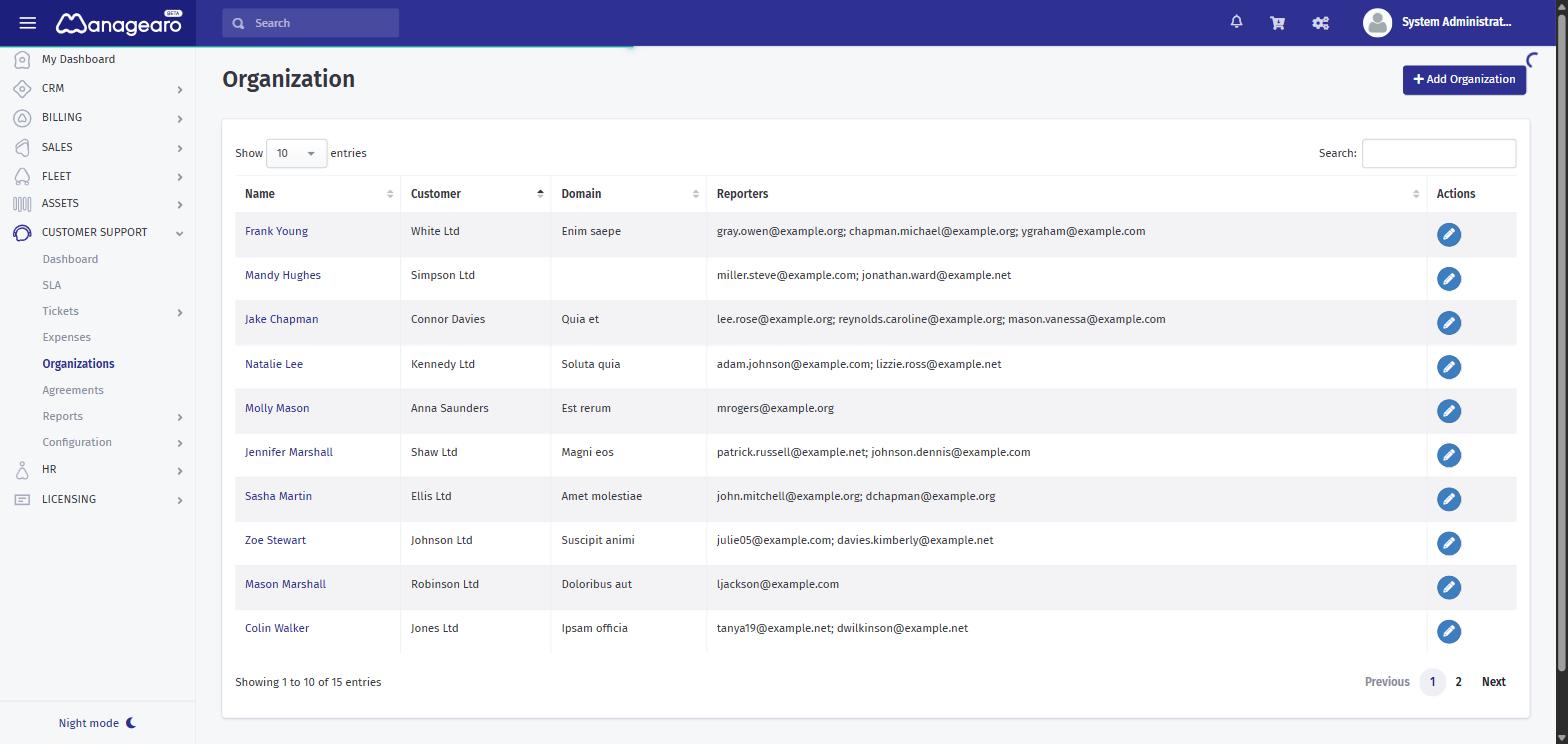Image resolution: width=1568 pixels, height=744 pixels.
Task: Edit the Frank Young organization
Action: pos(1448,235)
